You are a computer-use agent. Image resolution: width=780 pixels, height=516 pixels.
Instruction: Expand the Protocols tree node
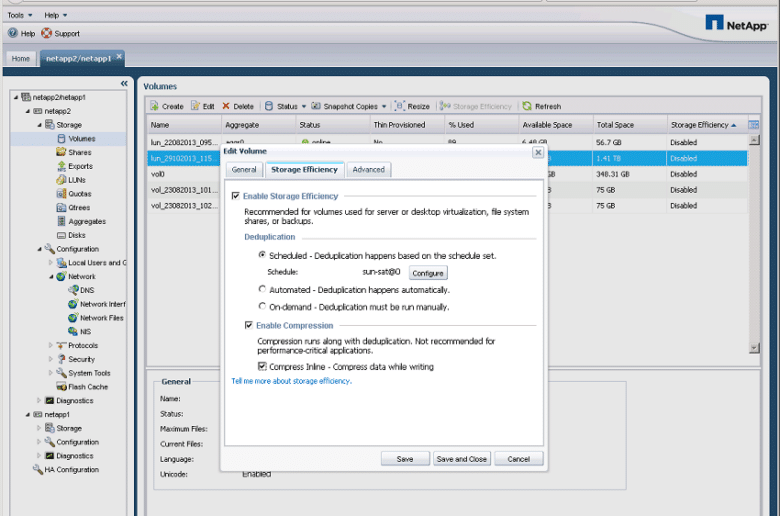[x=51, y=345]
